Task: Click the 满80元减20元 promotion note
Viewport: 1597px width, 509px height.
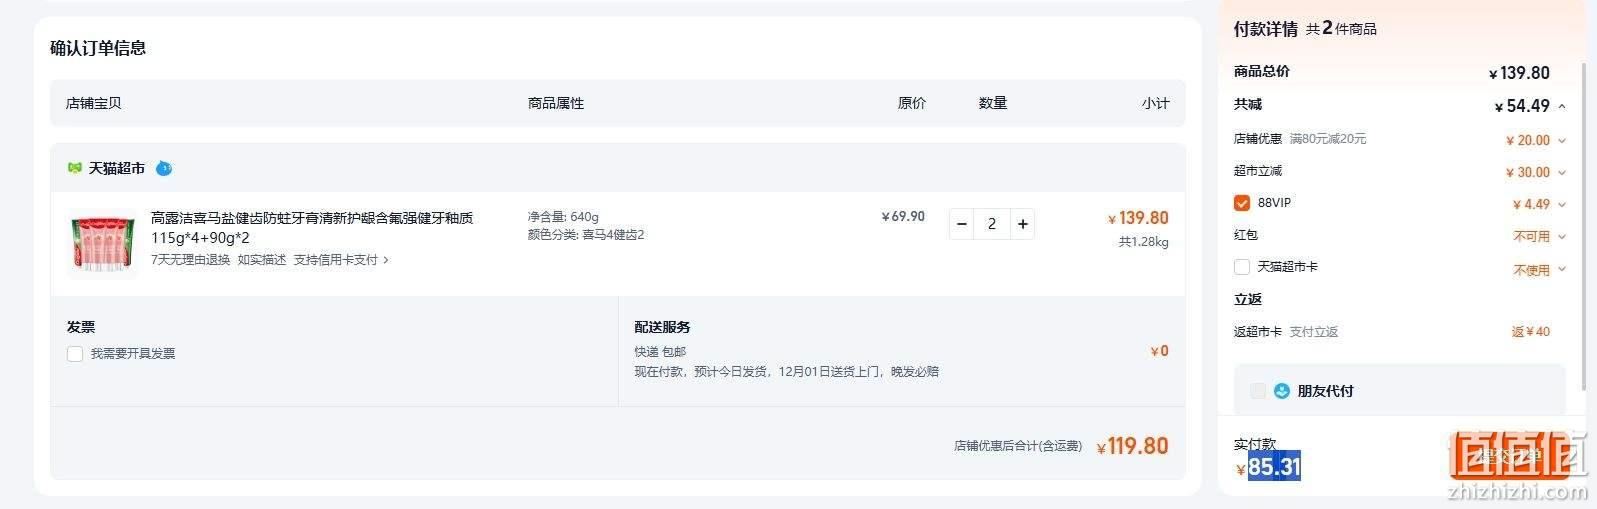Action: (x=1327, y=139)
